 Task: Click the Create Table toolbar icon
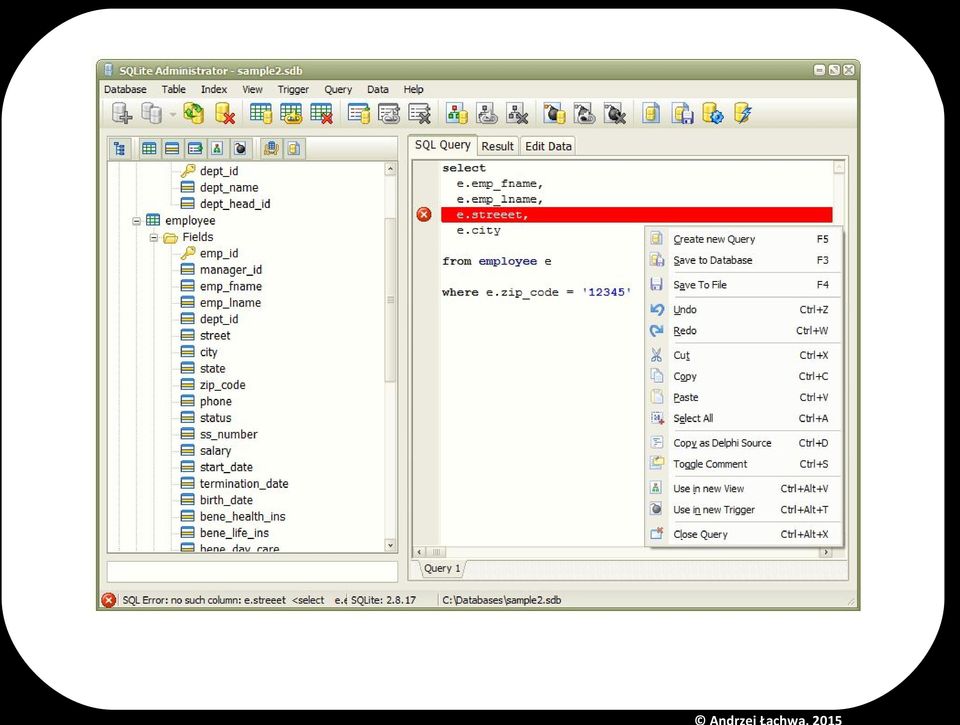261,113
